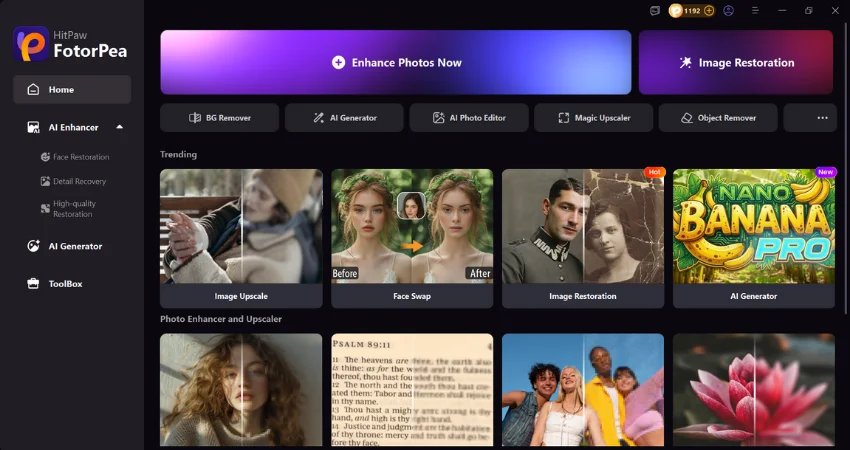The width and height of the screenshot is (850, 450).
Task: Open the hamburger menu in title bar
Action: click(755, 10)
